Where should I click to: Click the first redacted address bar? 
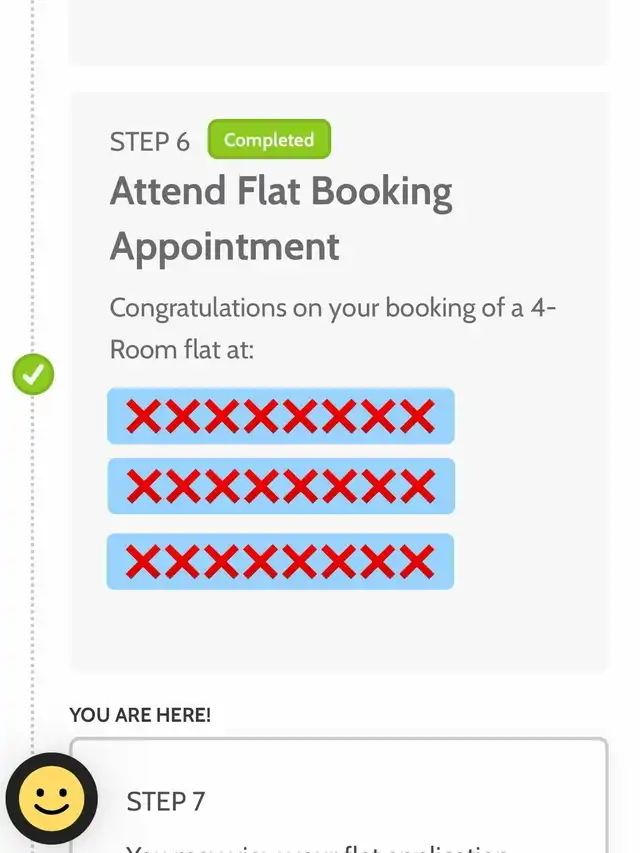tap(280, 416)
